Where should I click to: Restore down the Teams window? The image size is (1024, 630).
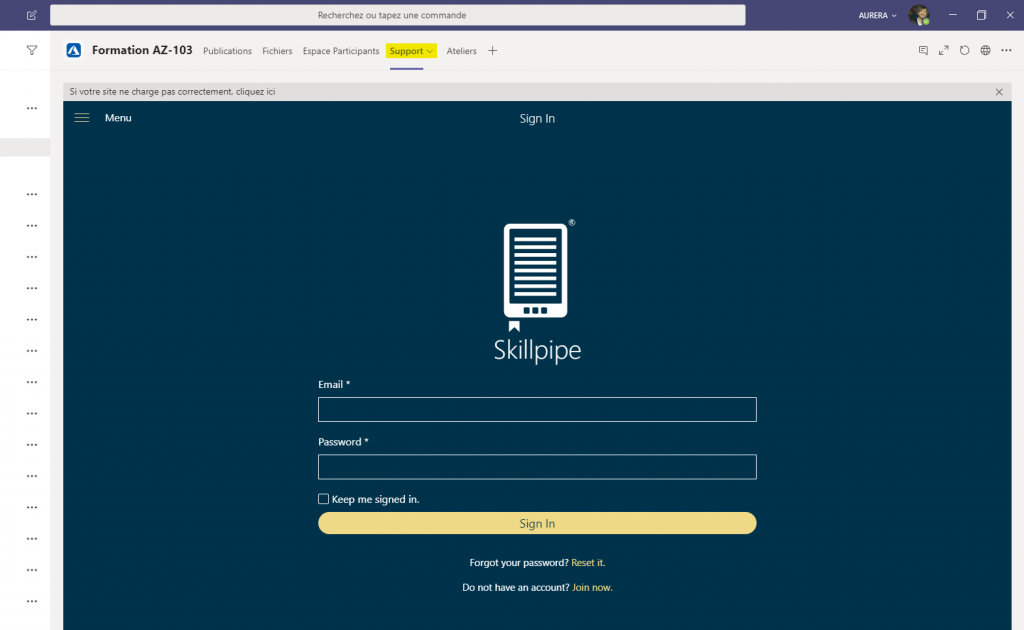tap(981, 15)
